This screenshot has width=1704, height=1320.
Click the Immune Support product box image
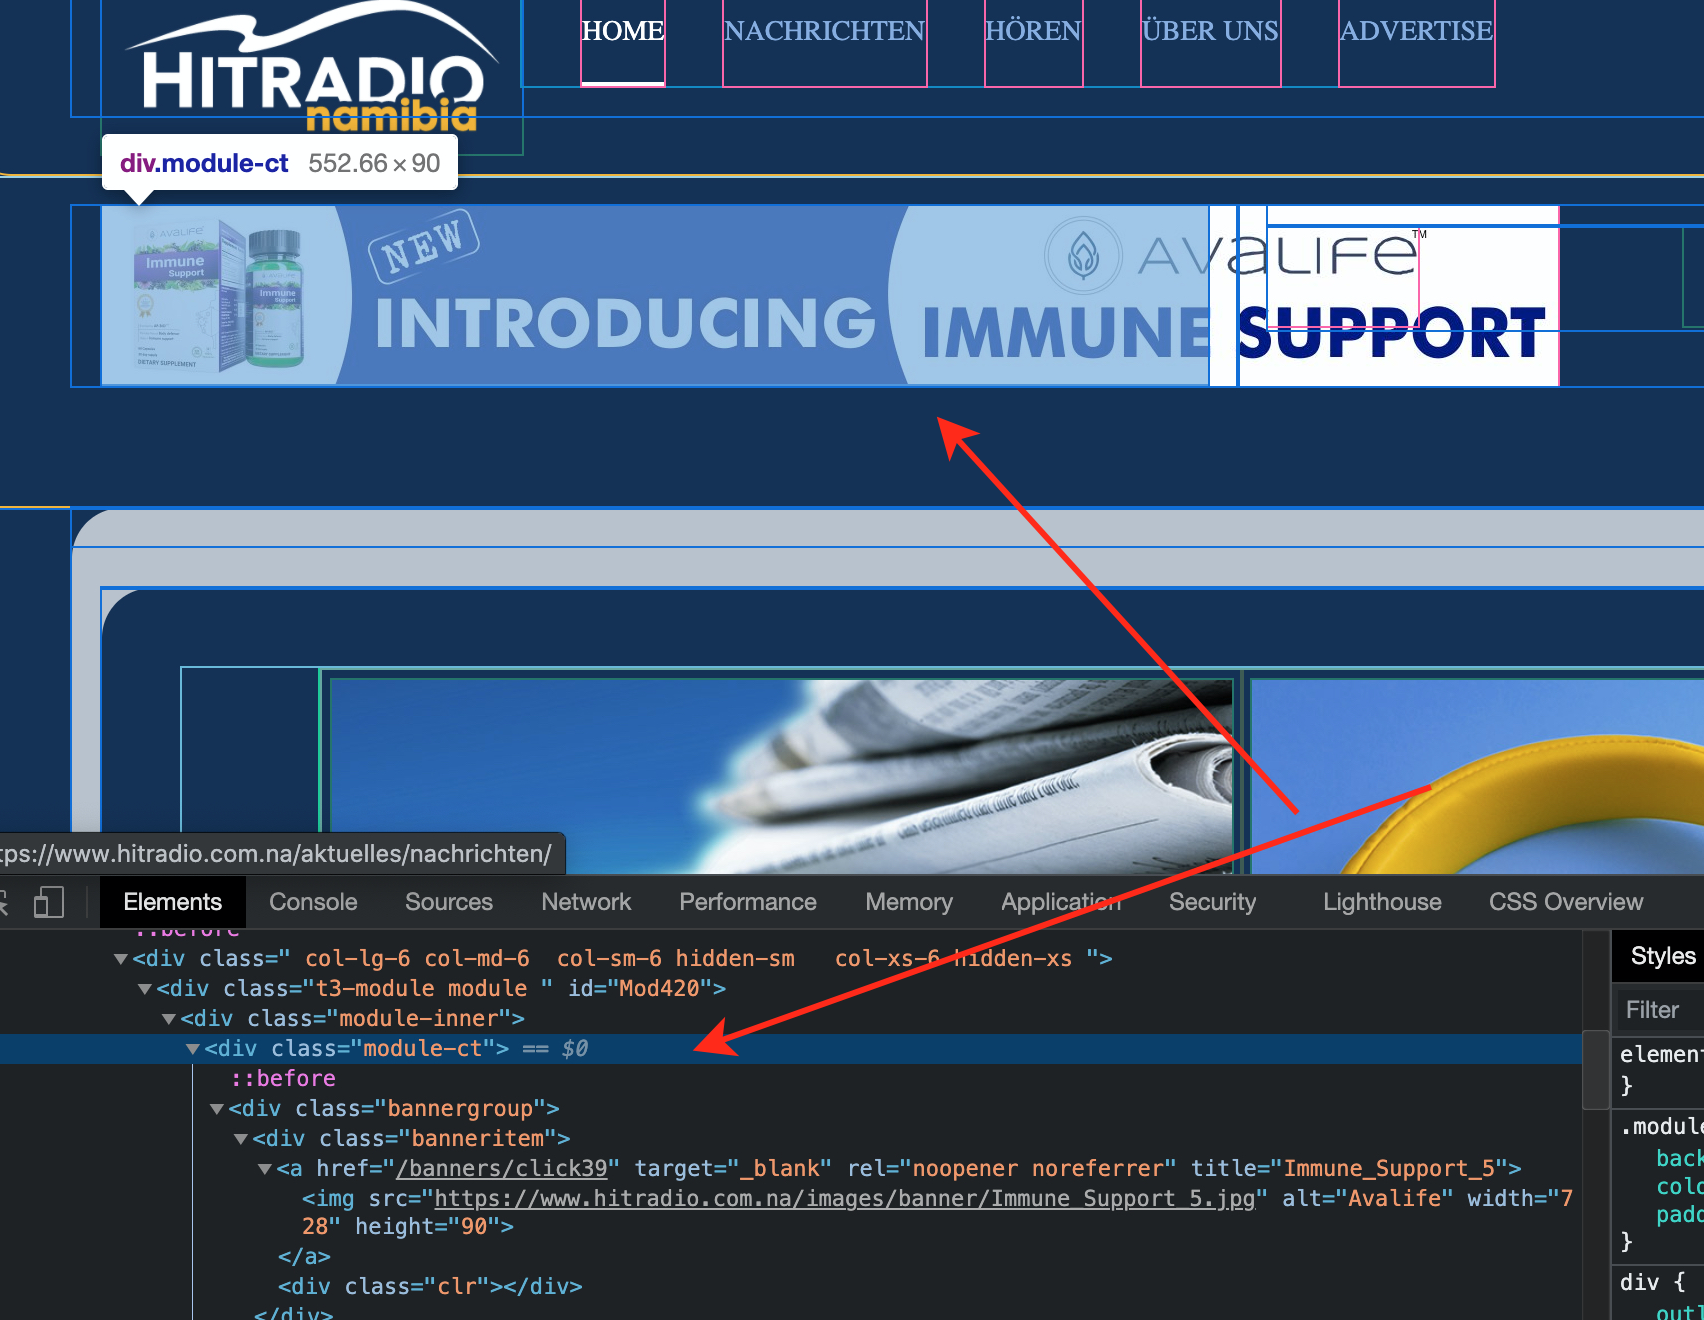[218, 296]
